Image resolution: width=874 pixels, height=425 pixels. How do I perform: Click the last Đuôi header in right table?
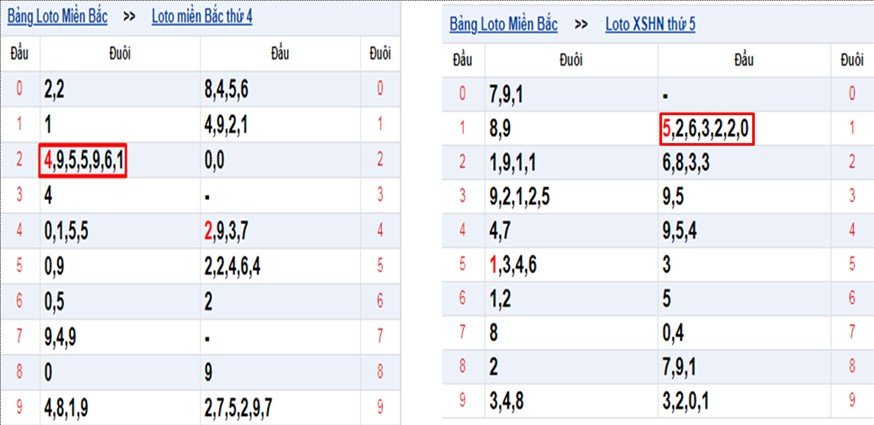[852, 61]
